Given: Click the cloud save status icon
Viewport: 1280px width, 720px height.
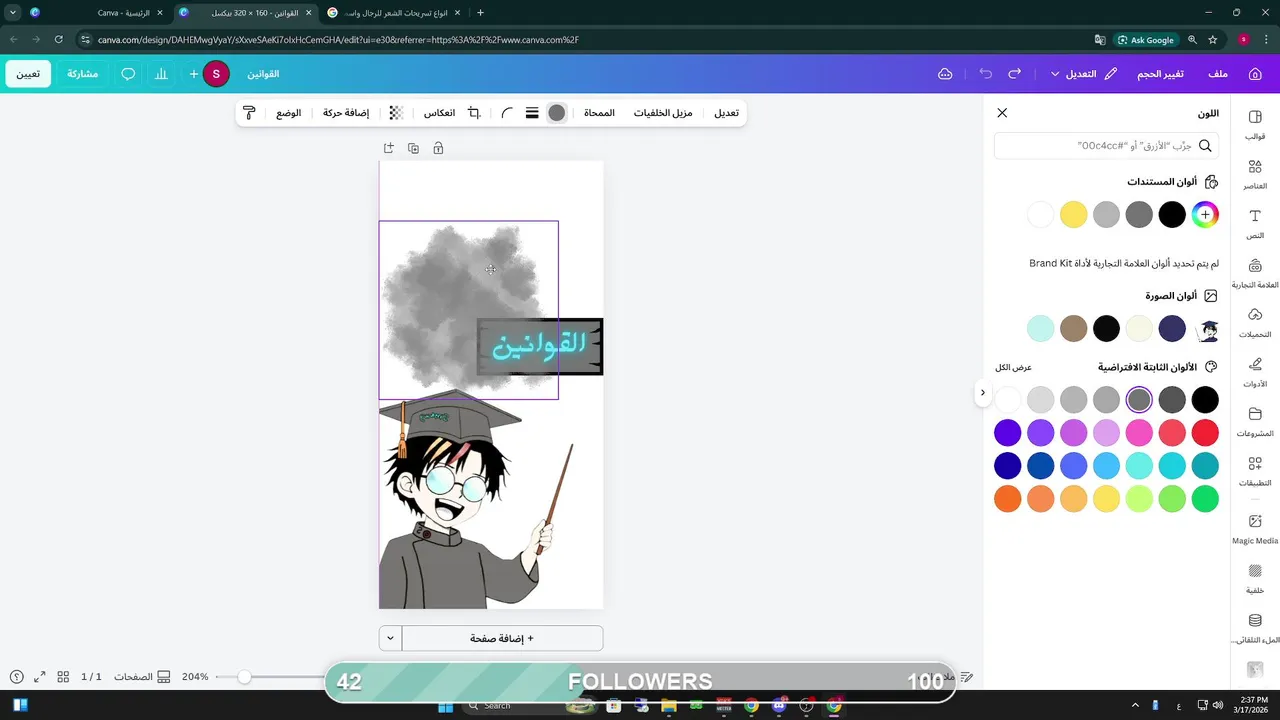Looking at the screenshot, I should (x=945, y=74).
